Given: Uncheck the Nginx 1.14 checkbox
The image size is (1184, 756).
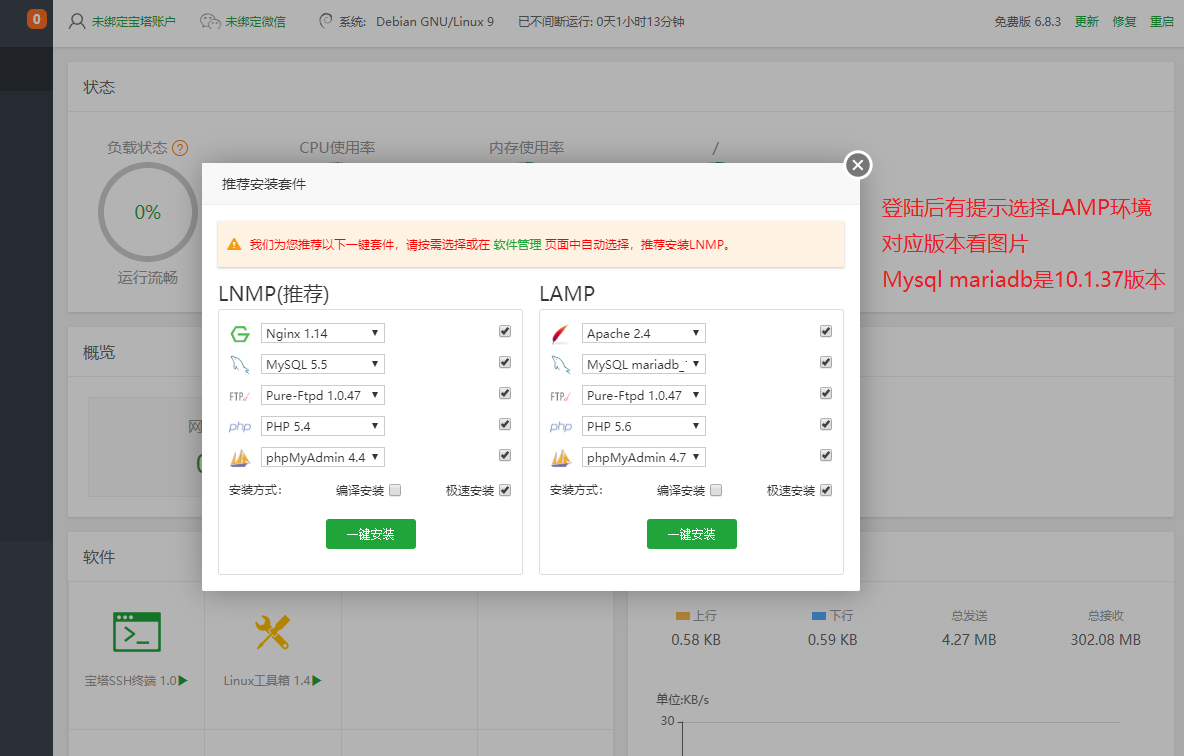Looking at the screenshot, I should point(505,332).
